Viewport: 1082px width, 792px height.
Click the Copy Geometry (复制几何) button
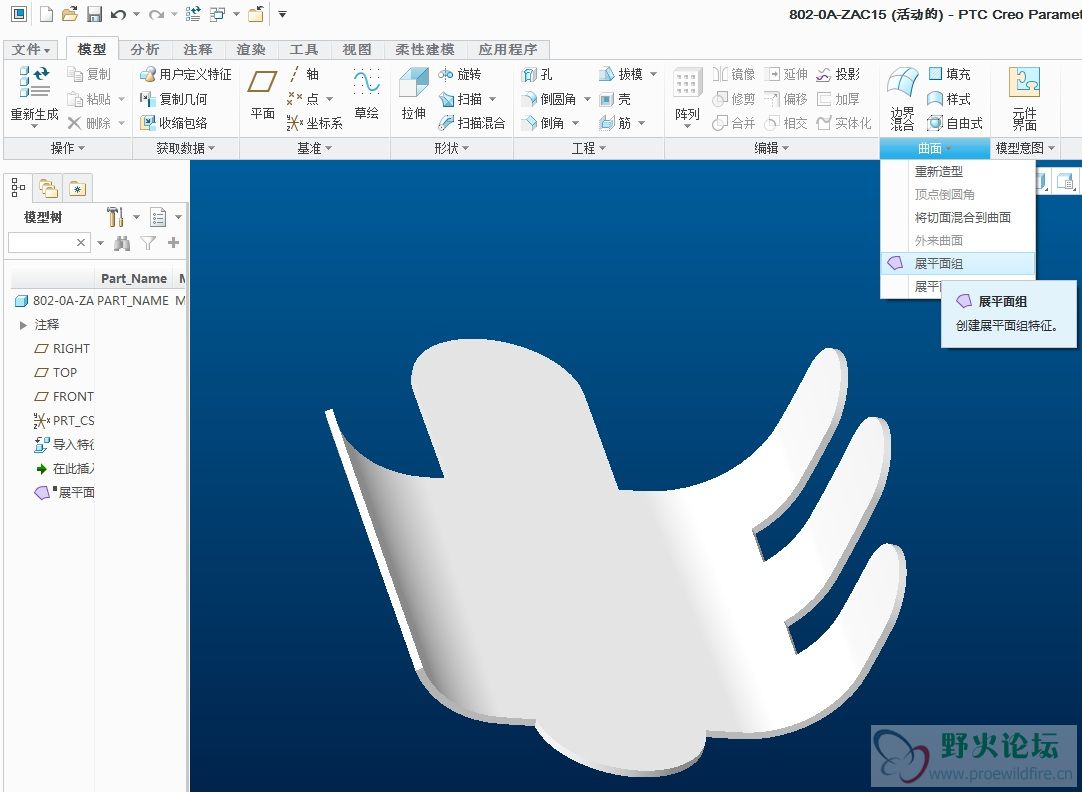174,99
